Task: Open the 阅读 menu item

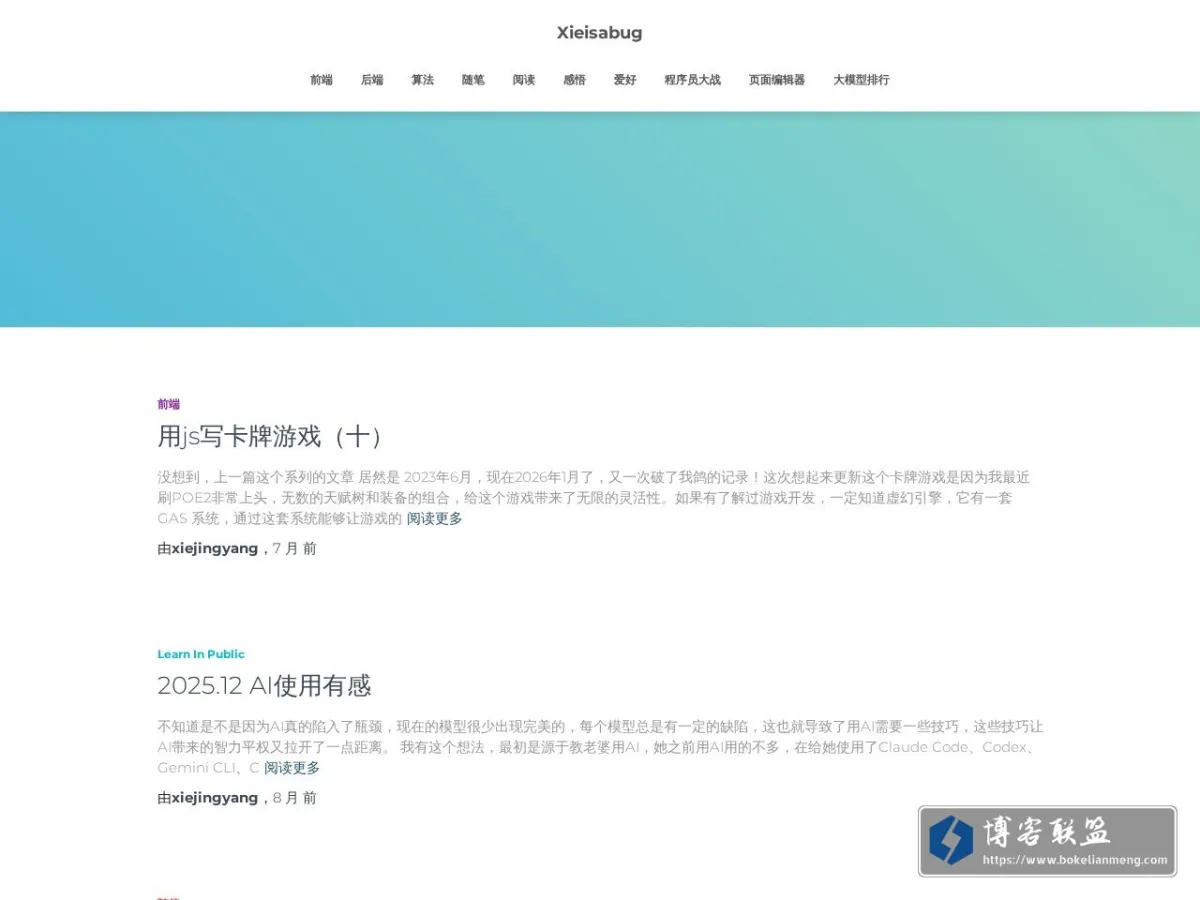Action: (524, 80)
